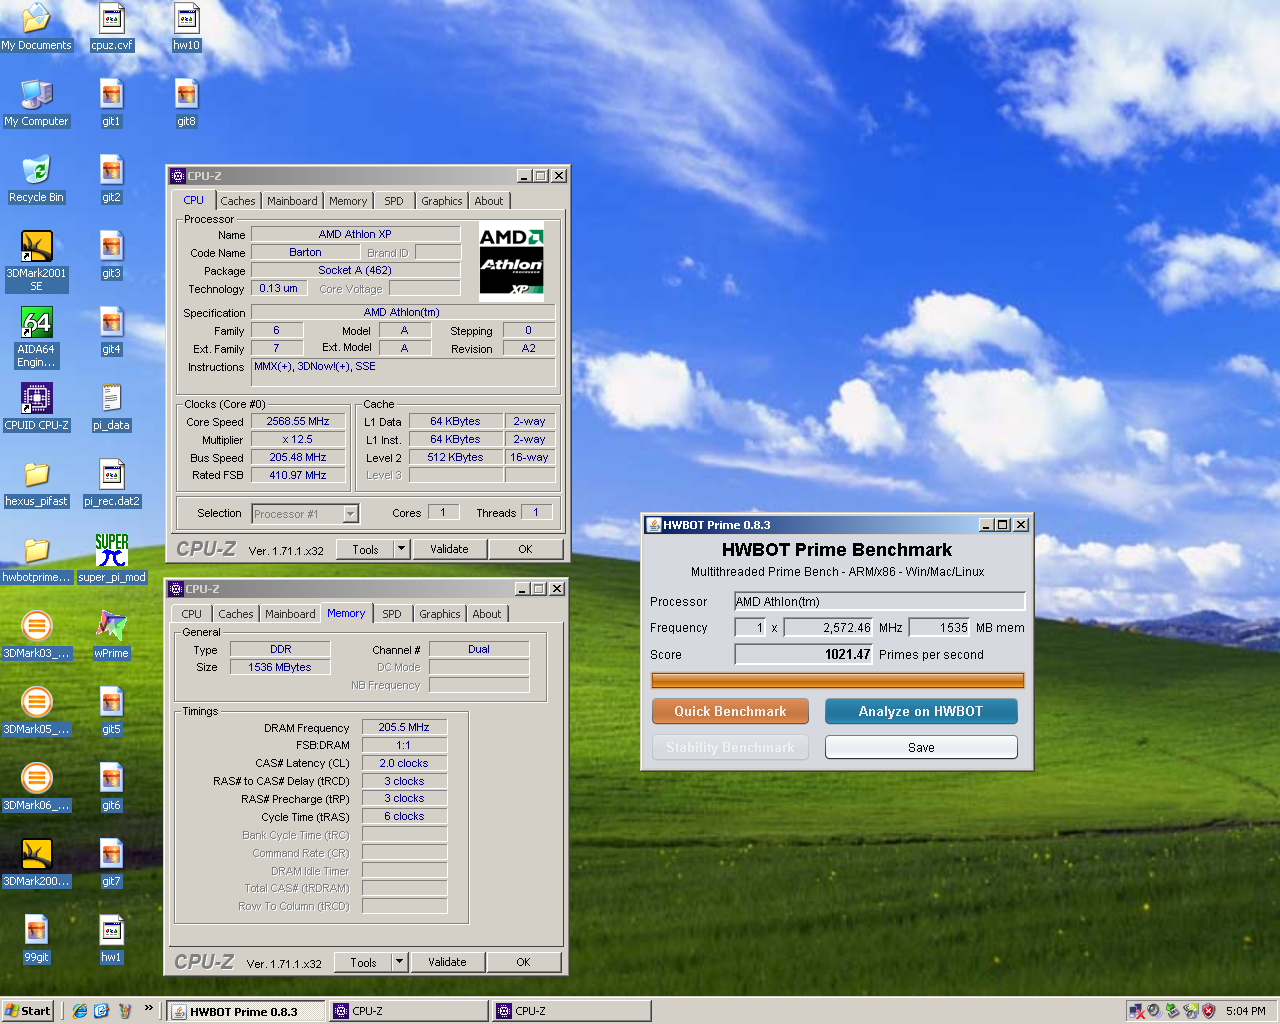The height and width of the screenshot is (1024, 1280).
Task: Click Validate button in upper CPU-Z window
Action: [449, 549]
